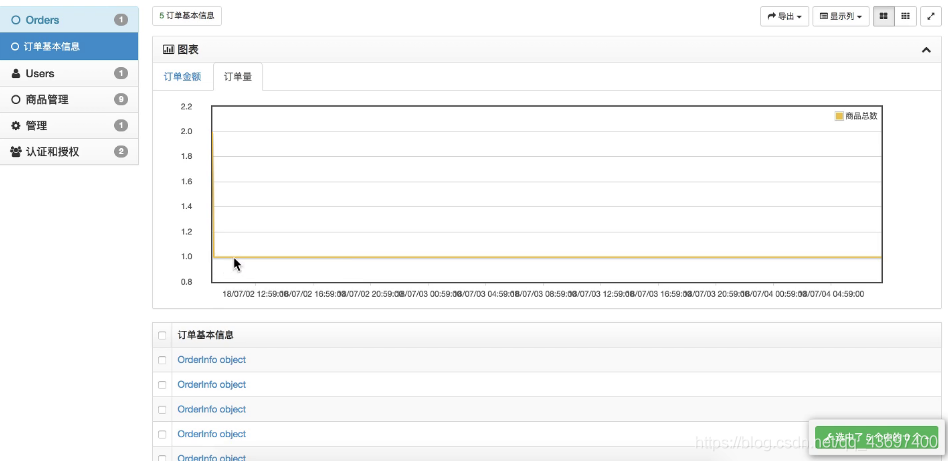Open the 管理 sidebar section
Screen dimensions: 948x461
(69, 126)
